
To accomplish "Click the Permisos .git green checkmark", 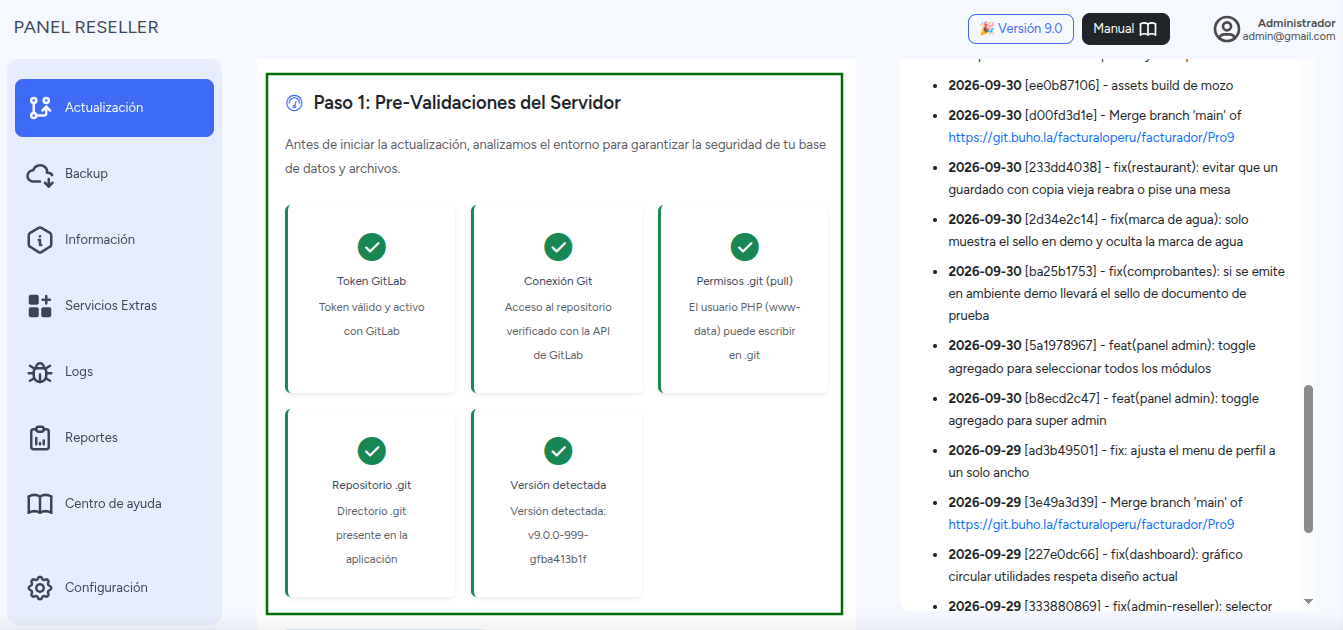I will 744,247.
